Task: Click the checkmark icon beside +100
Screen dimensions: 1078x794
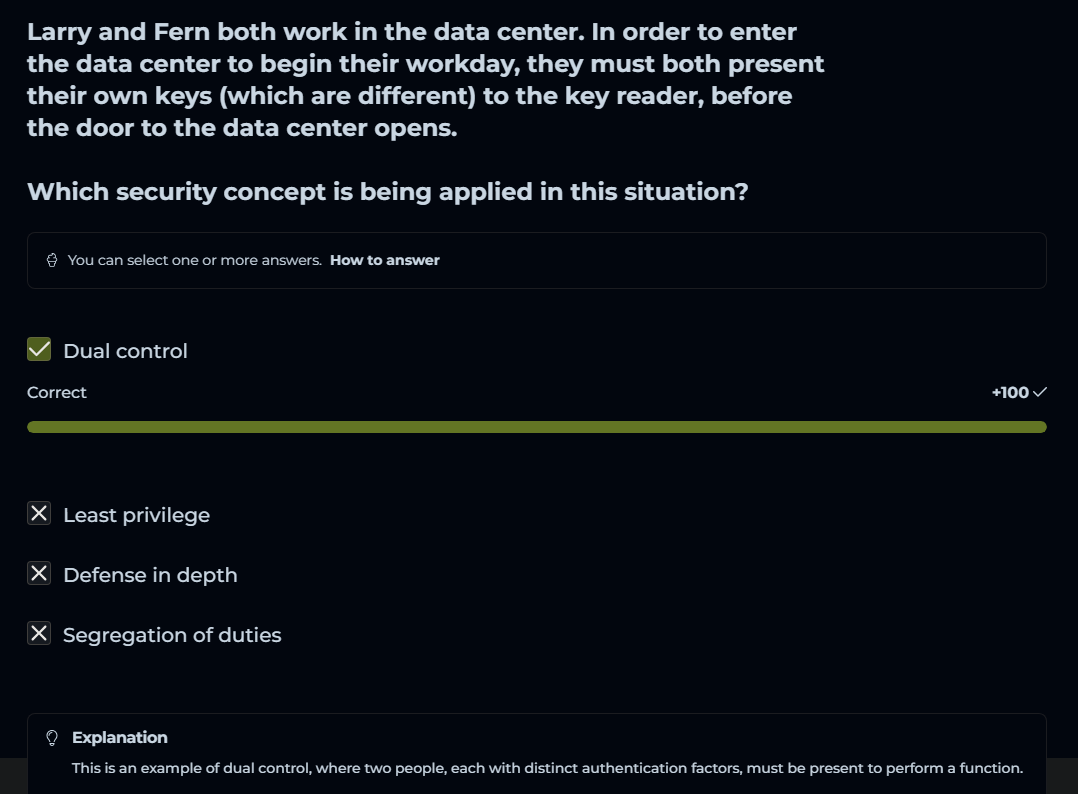Action: pyautogui.click(x=1040, y=392)
